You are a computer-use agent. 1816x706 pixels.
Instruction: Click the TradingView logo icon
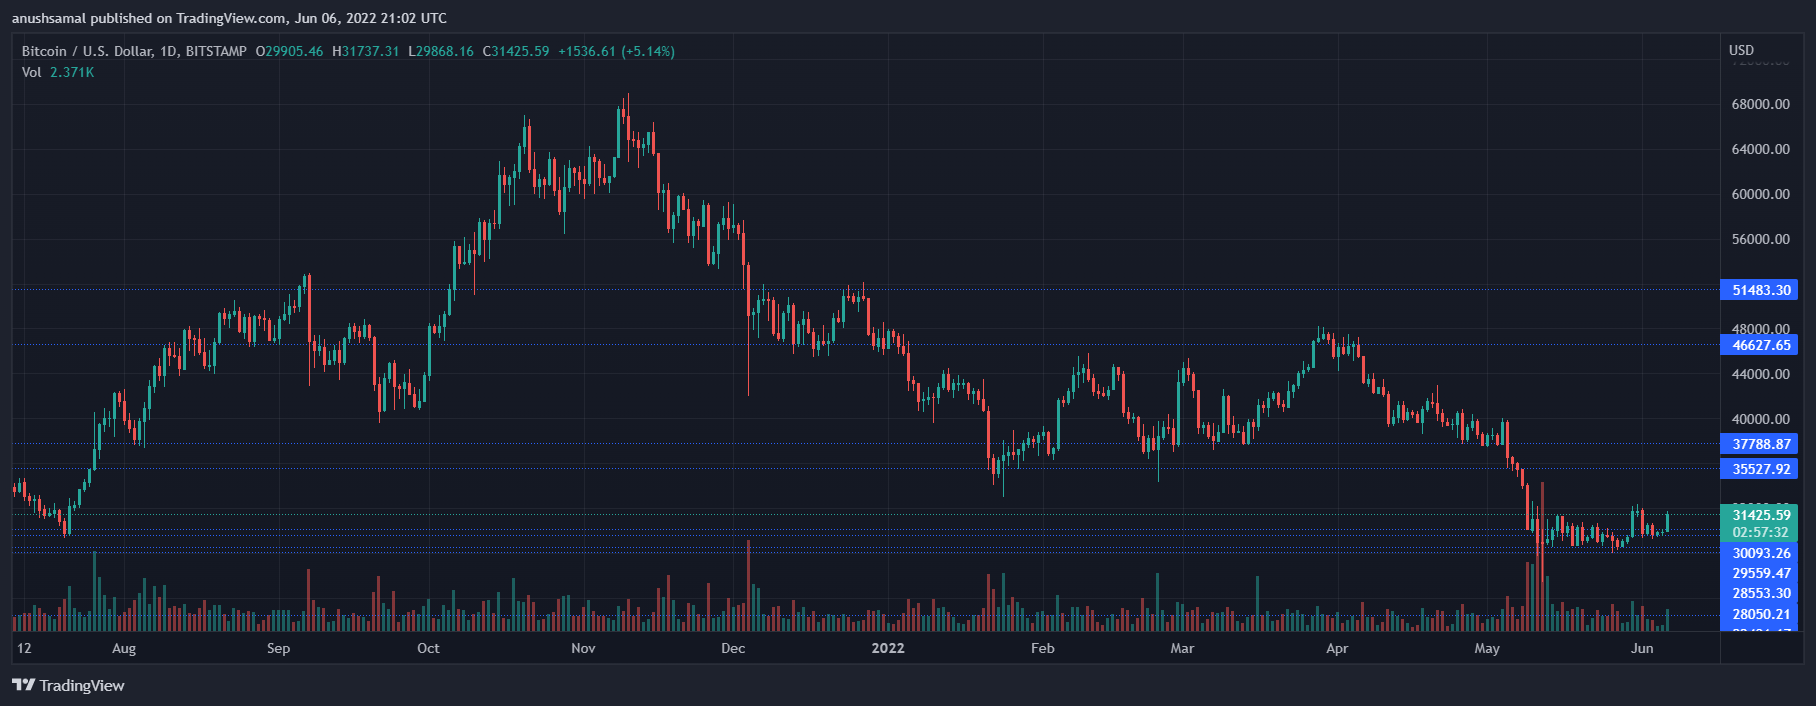click(23, 685)
